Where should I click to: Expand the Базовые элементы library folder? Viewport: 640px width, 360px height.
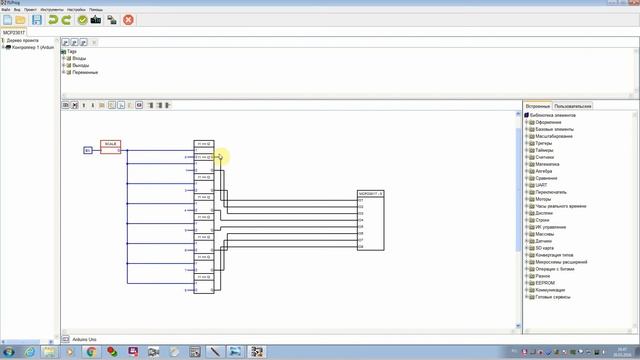pos(527,129)
